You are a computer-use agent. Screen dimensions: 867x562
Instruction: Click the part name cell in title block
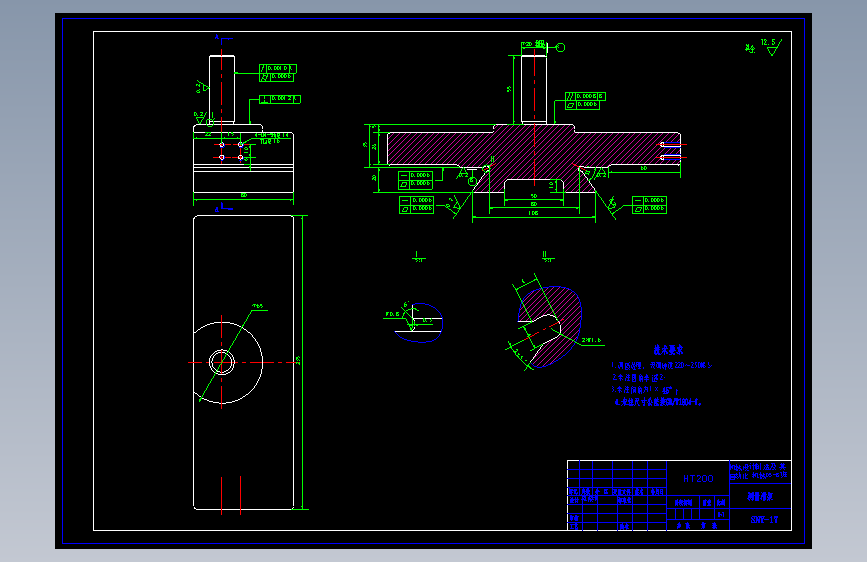(760, 496)
